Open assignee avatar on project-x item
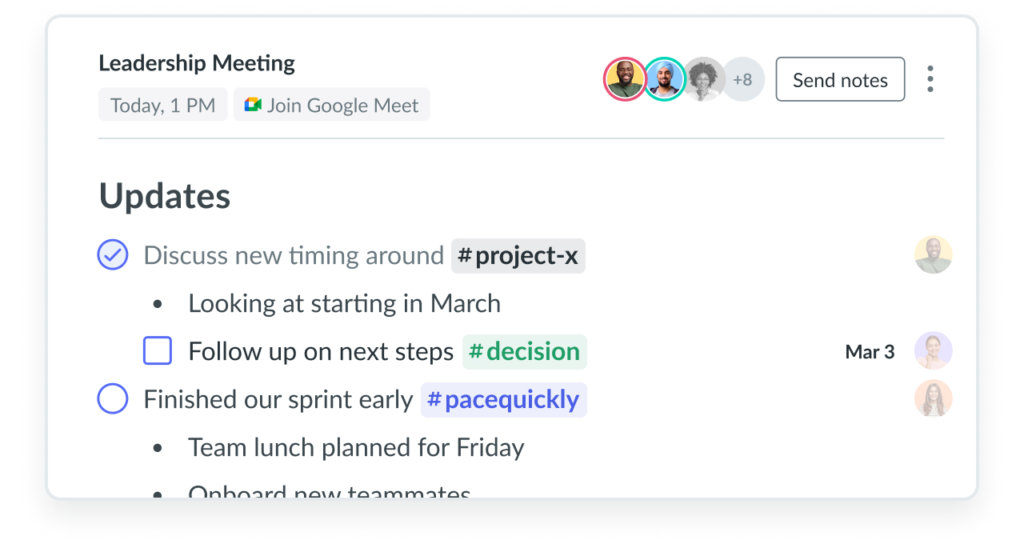Viewport: 1024px width, 544px height. coord(933,255)
